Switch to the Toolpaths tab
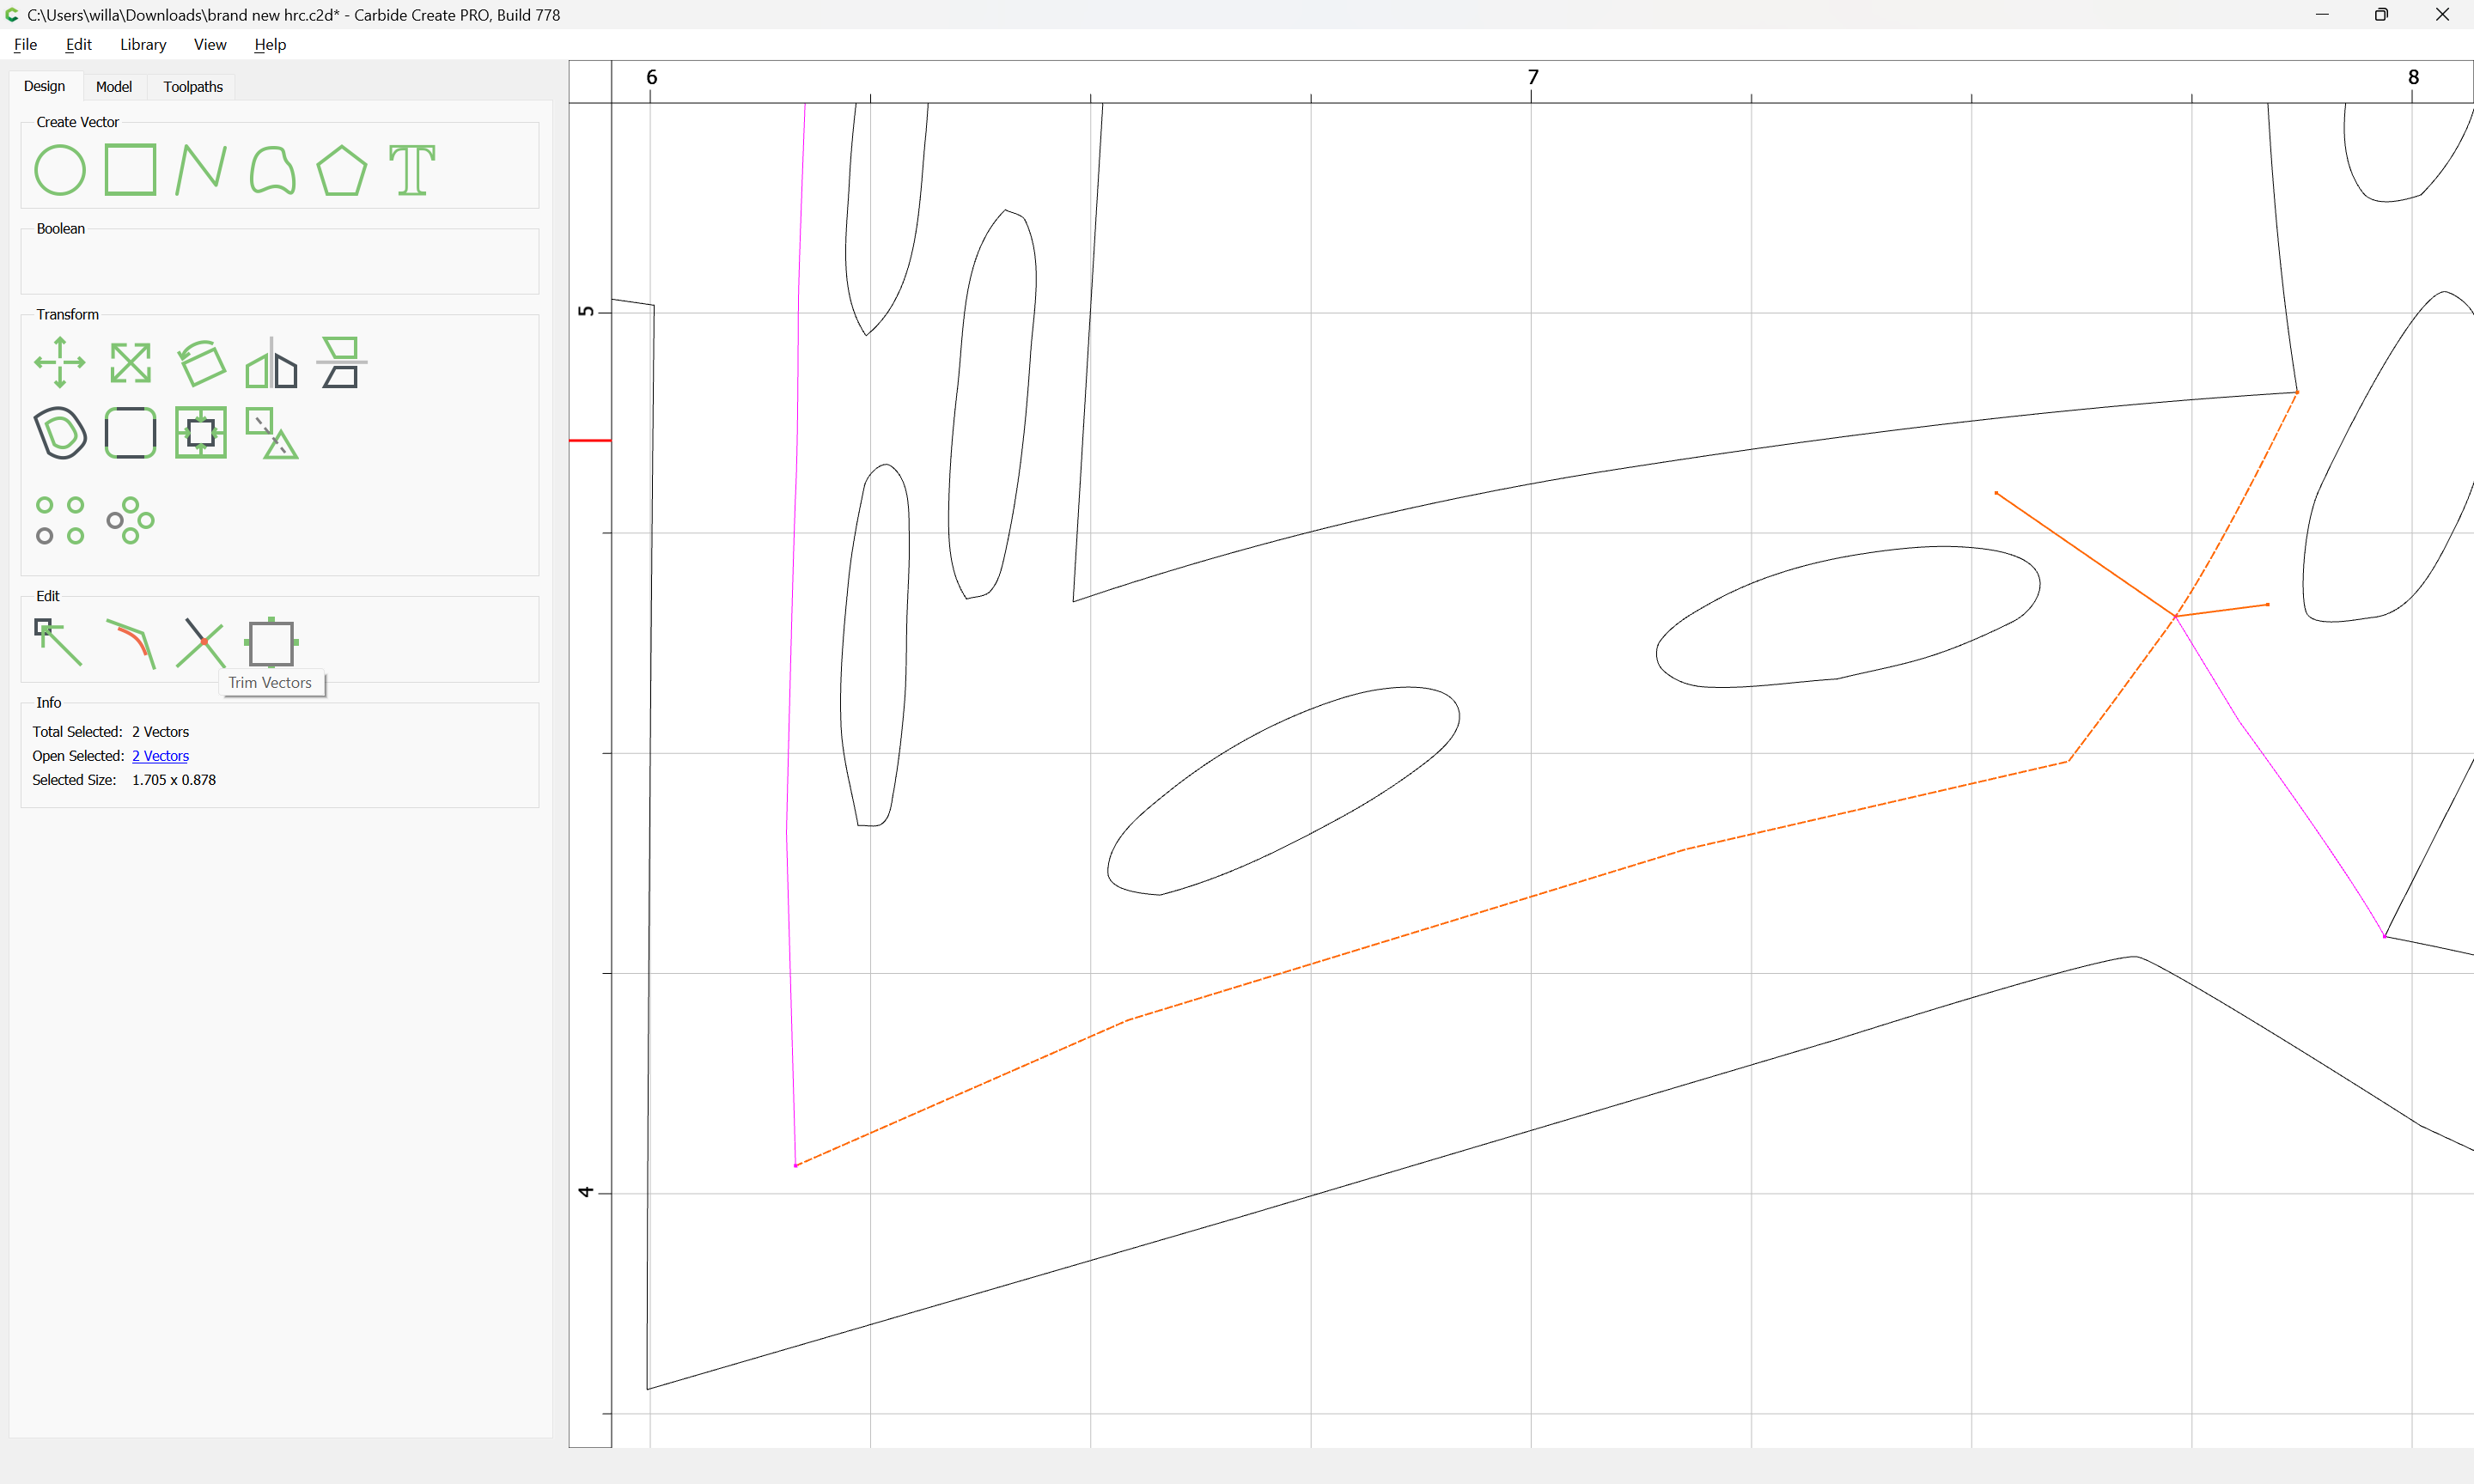The image size is (2474, 1484). coord(193,87)
